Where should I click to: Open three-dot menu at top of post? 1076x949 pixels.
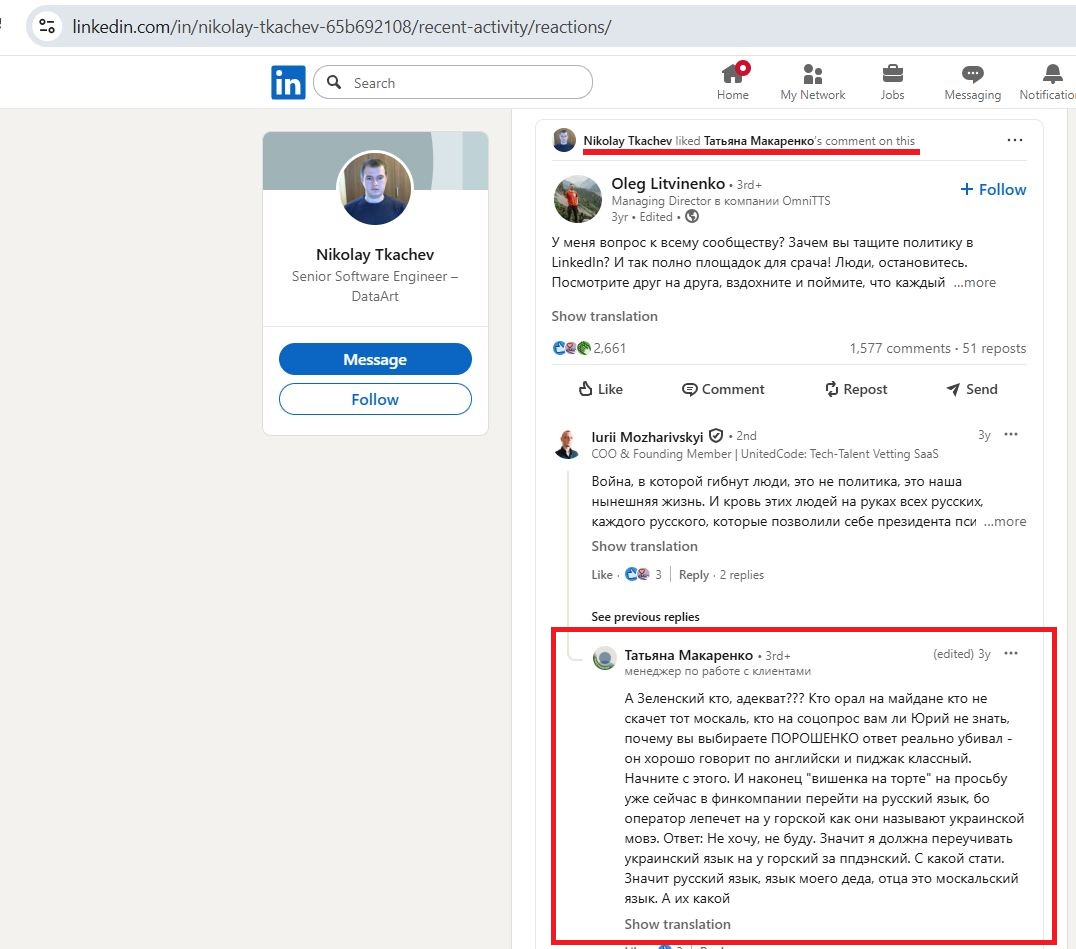click(x=1015, y=140)
